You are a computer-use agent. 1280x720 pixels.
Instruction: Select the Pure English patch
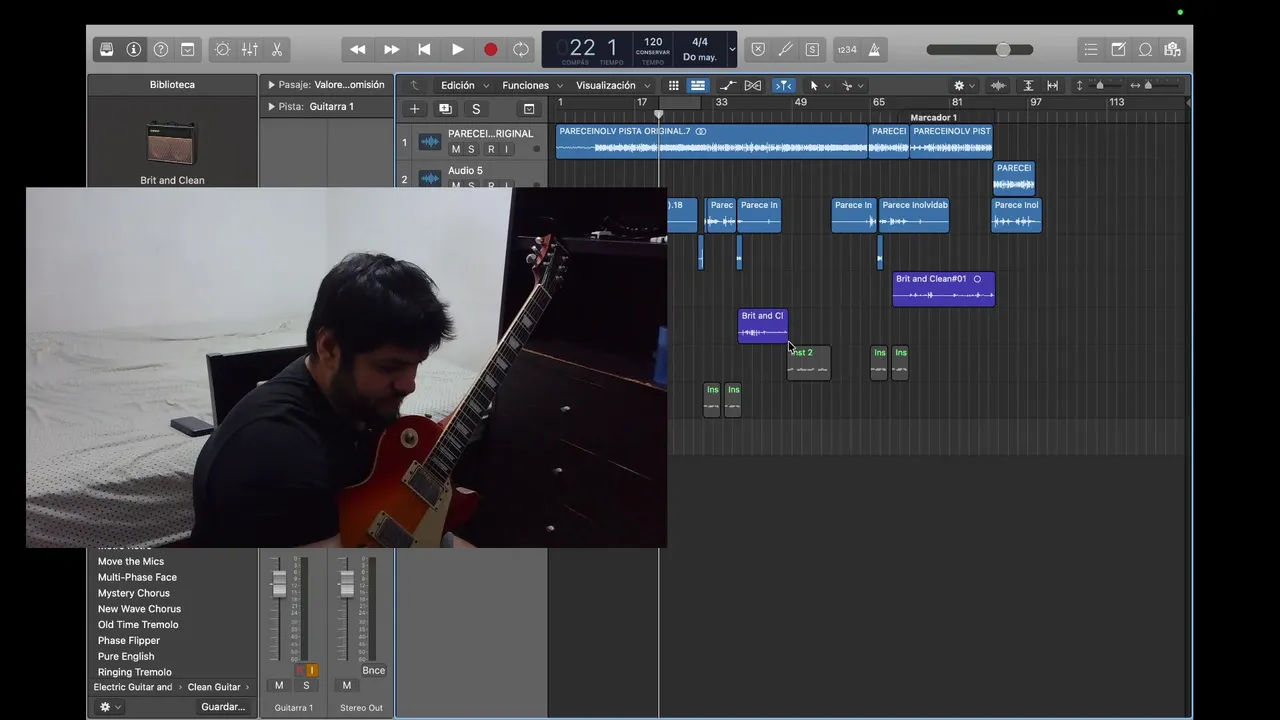(x=126, y=657)
